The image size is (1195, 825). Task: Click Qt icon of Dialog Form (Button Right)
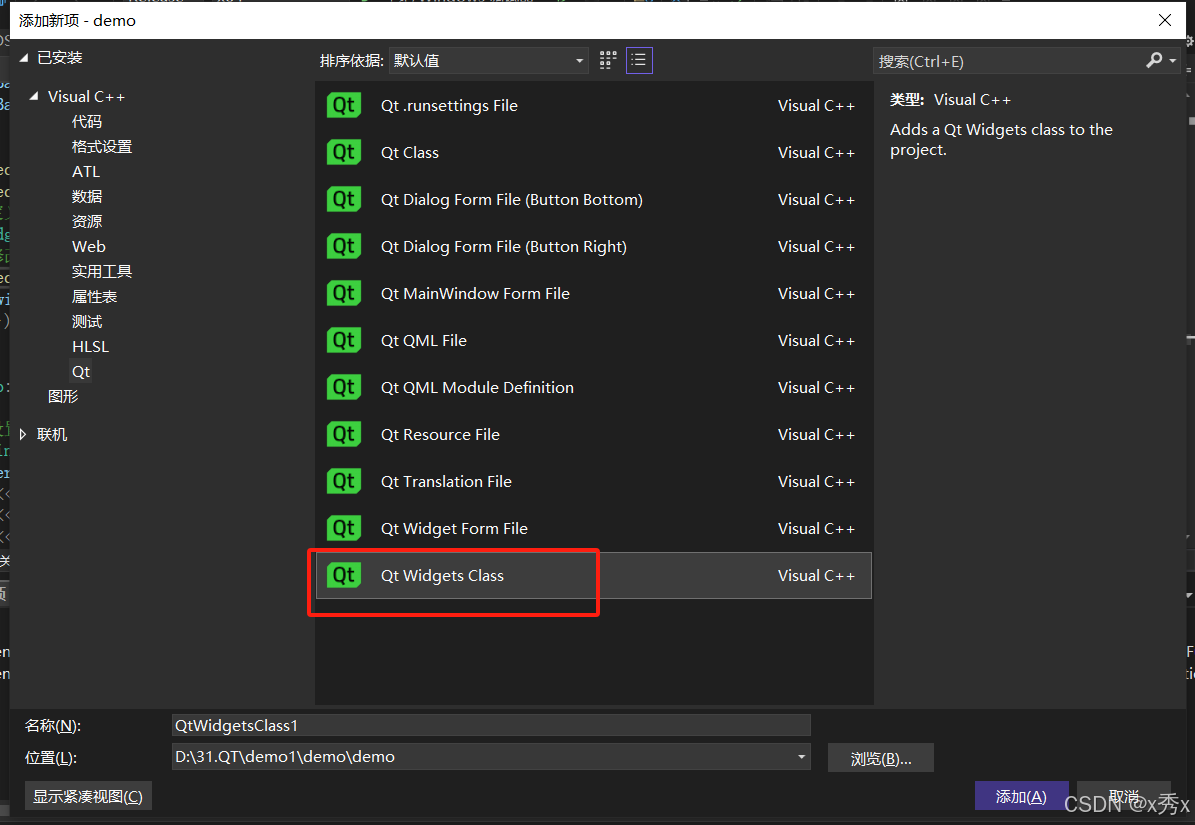(344, 246)
